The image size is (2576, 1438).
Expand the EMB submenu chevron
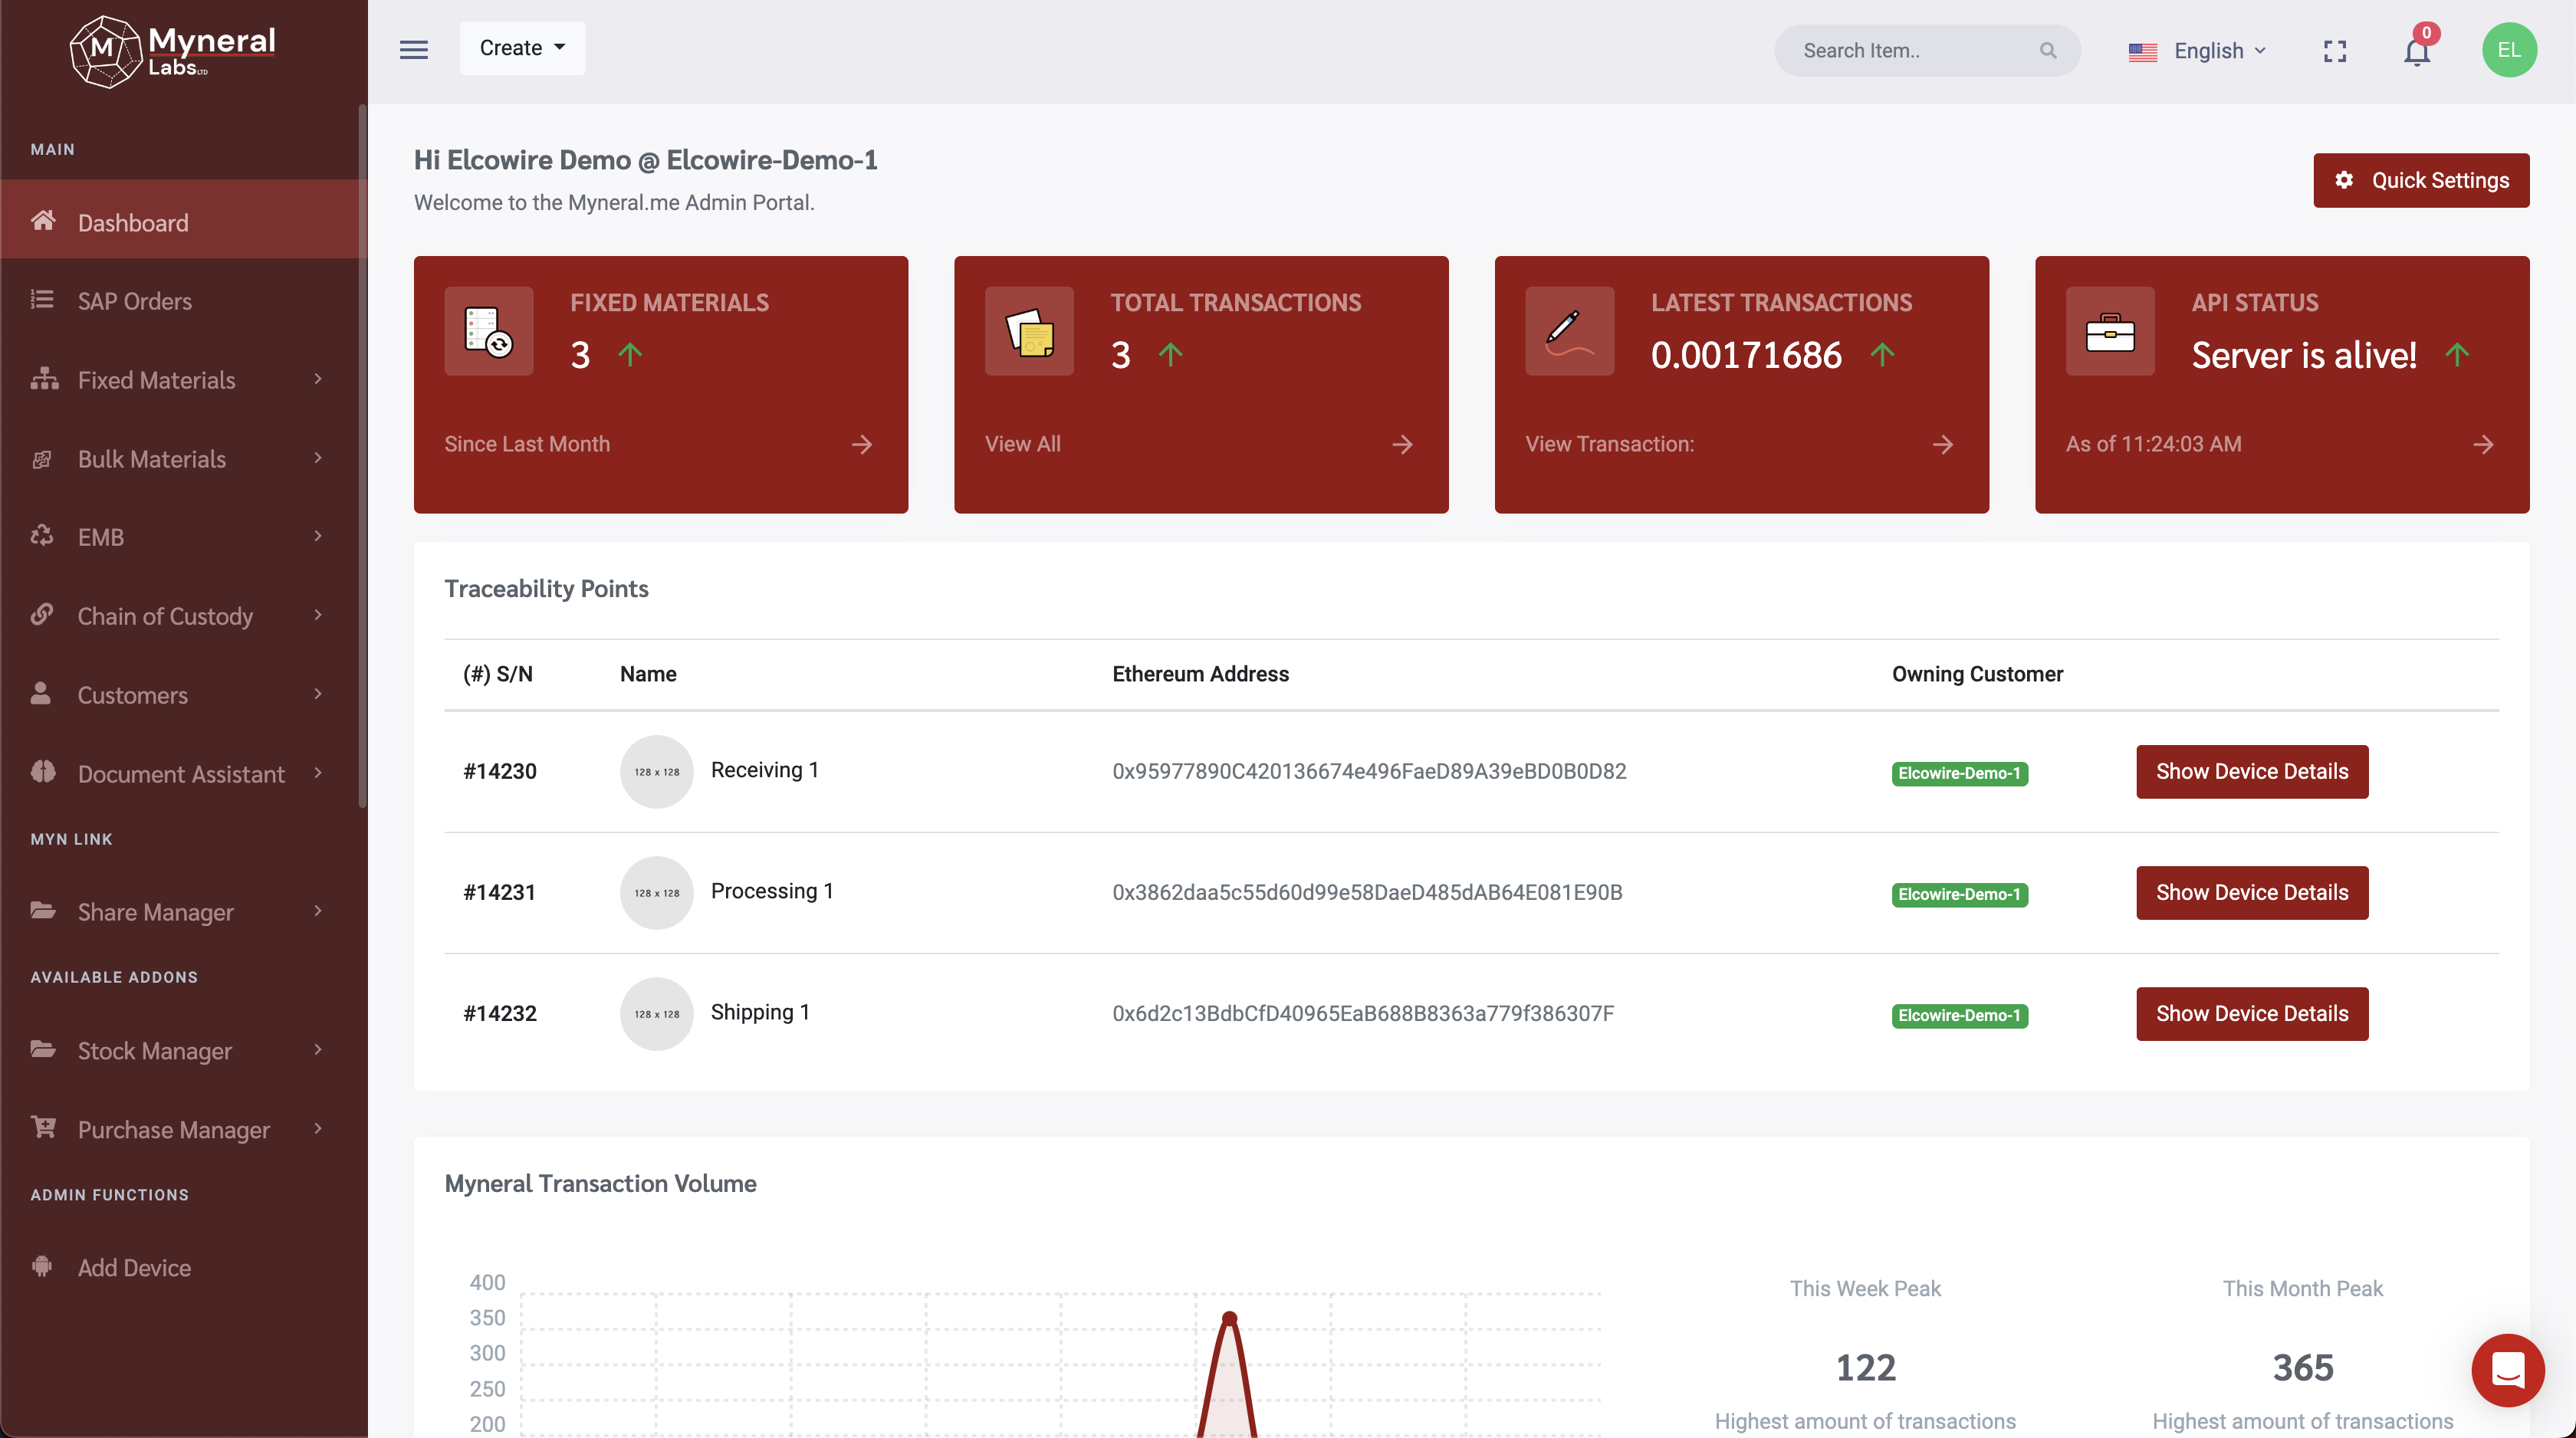click(318, 535)
